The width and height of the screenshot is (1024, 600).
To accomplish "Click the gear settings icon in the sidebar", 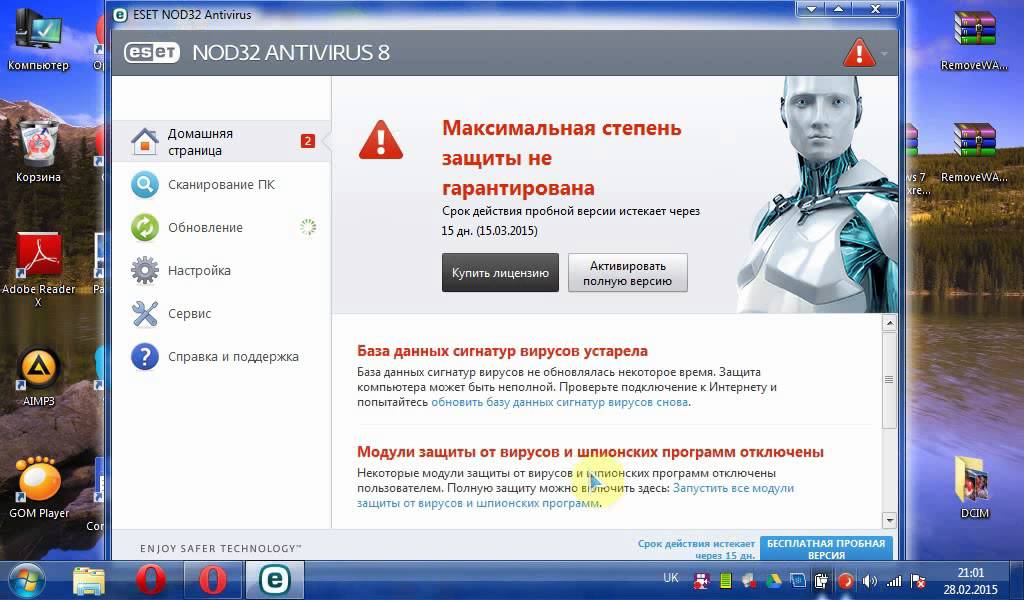I will pos(144,270).
